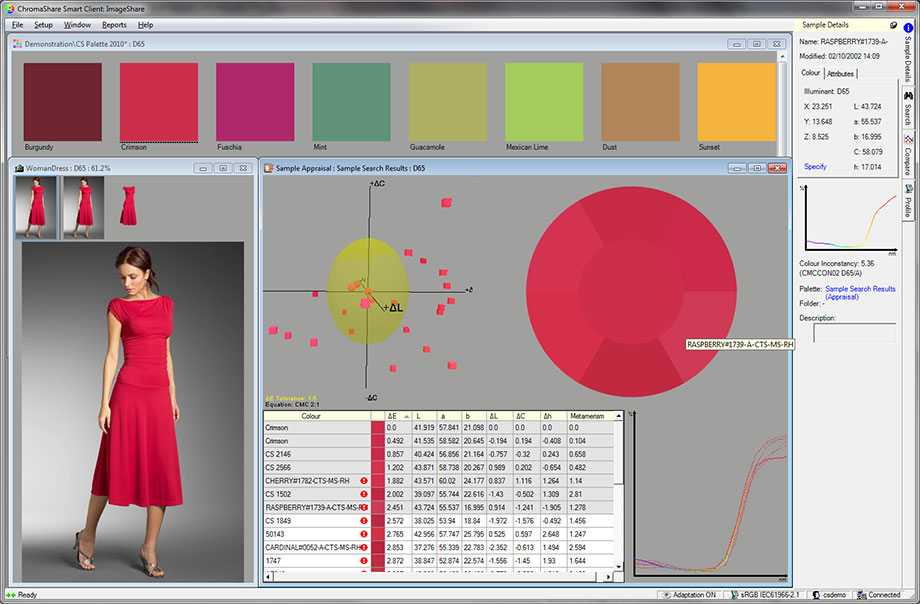Select the RASPBERRY#1739-A-CTS-MS-RH row name
This screenshot has width=920, height=604.
click(316, 508)
